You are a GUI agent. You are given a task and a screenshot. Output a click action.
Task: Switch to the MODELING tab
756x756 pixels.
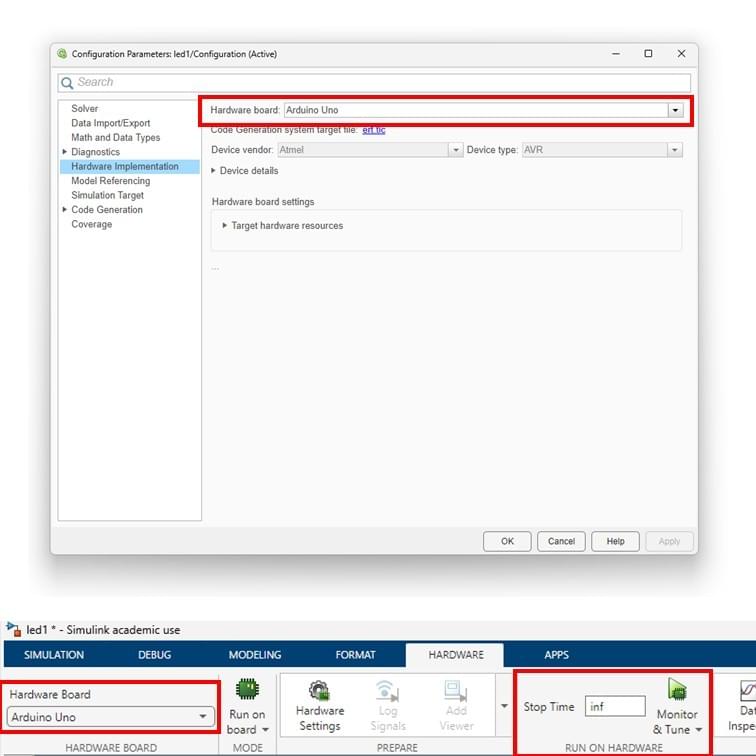(255, 655)
